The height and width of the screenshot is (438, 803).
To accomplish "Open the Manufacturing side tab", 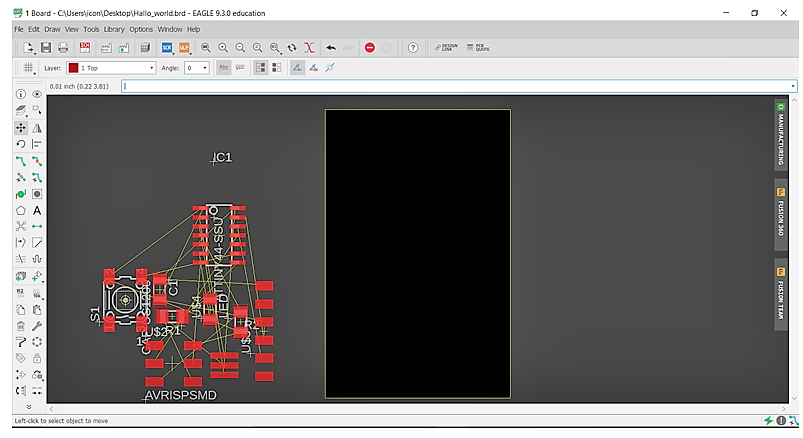I will point(780,135).
